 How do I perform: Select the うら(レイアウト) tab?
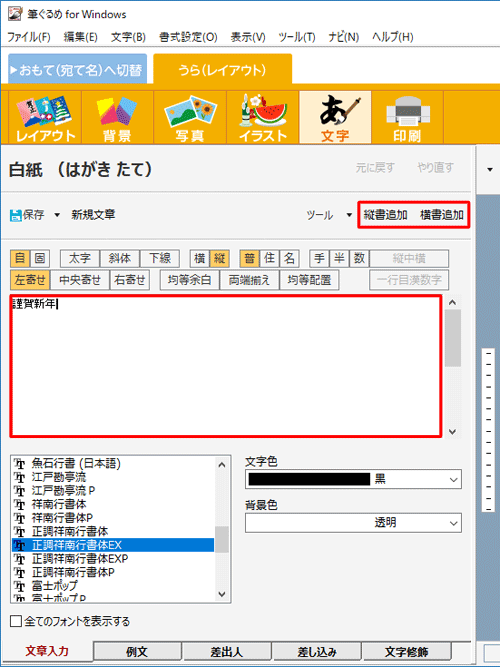223,69
